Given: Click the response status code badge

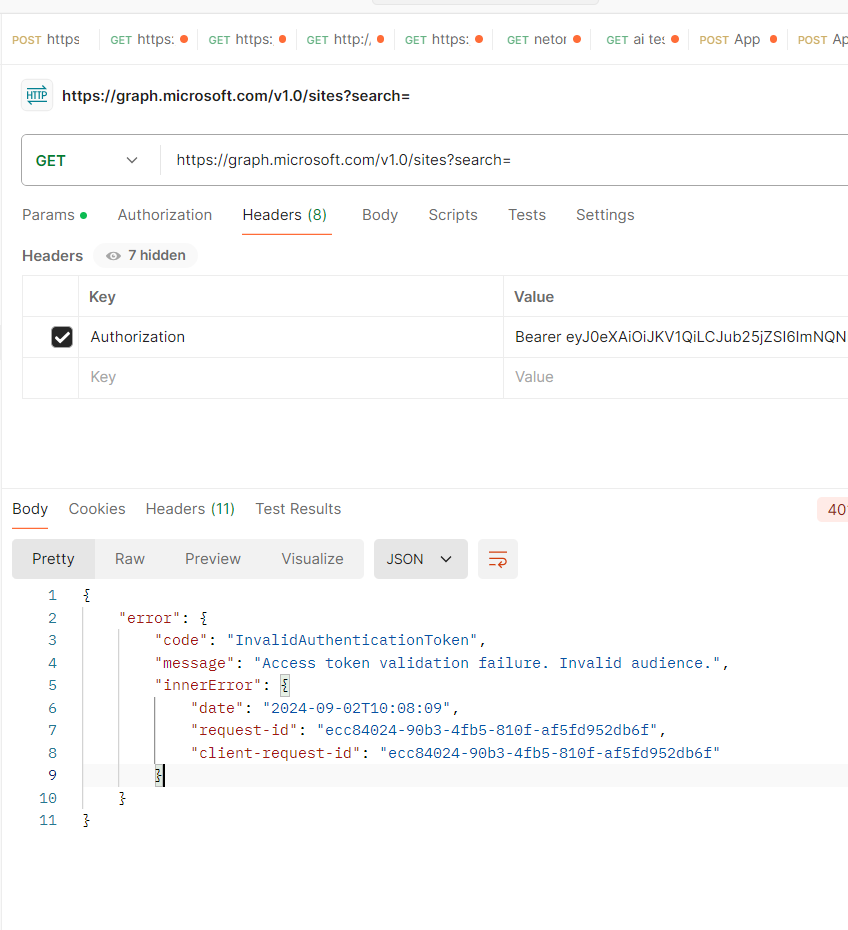Looking at the screenshot, I should 835,509.
